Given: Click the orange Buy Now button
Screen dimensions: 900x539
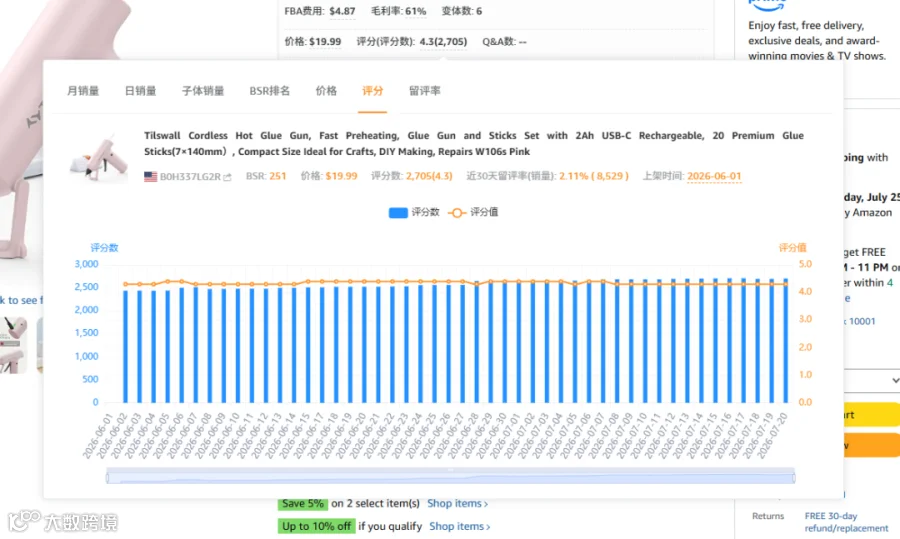Looking at the screenshot, I should tap(871, 445).
